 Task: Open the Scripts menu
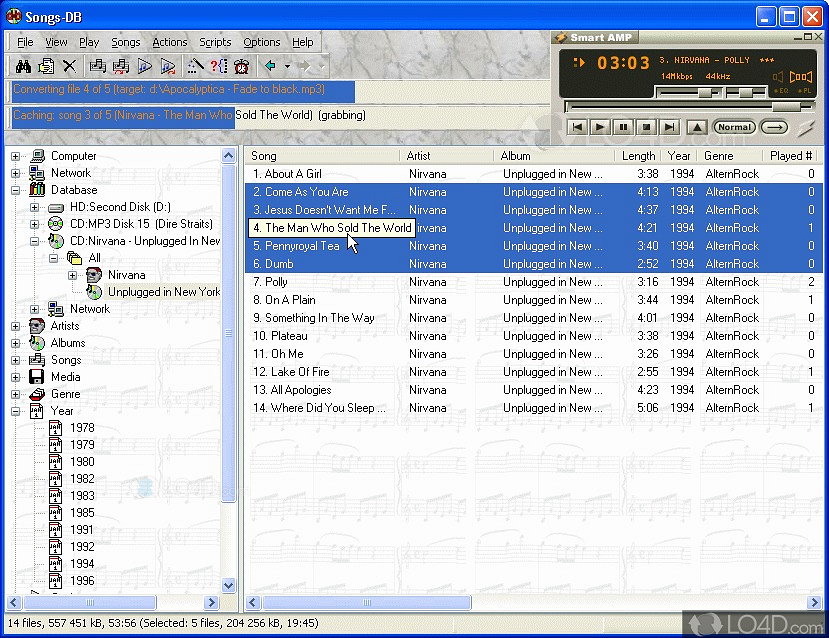click(215, 42)
